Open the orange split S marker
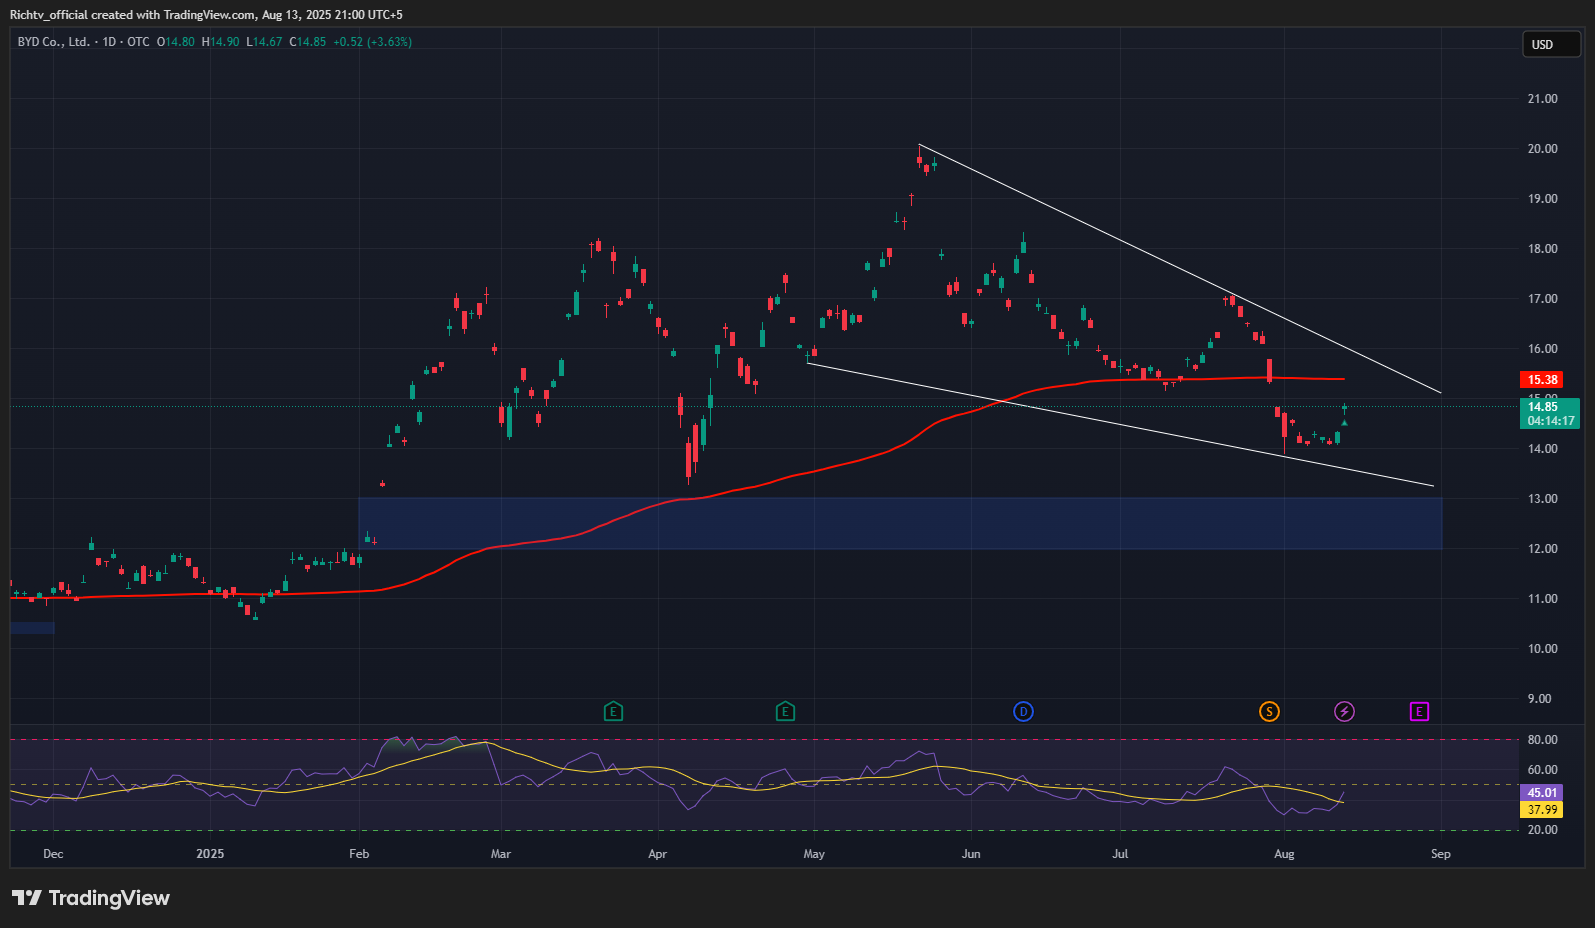 pos(1269,712)
